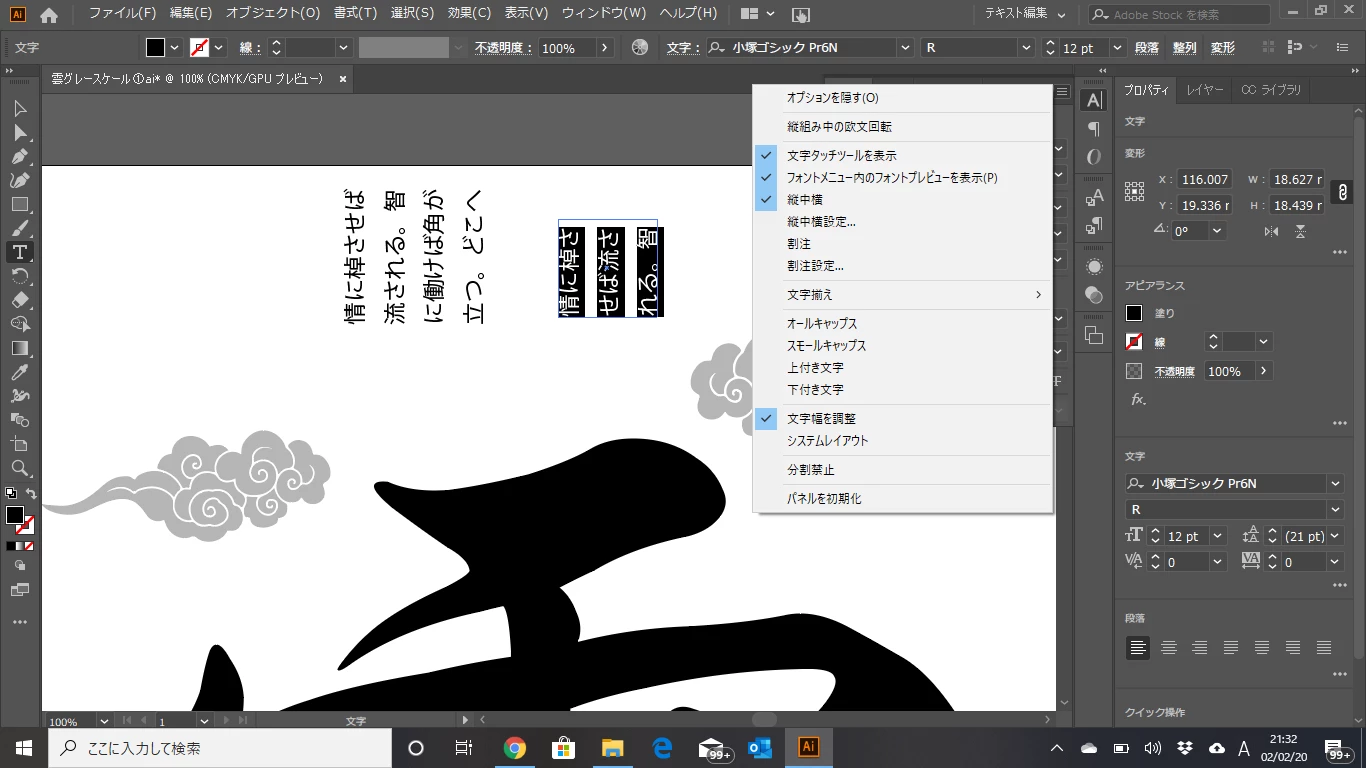Select the Pen tool
The image size is (1366, 768).
click(19, 156)
